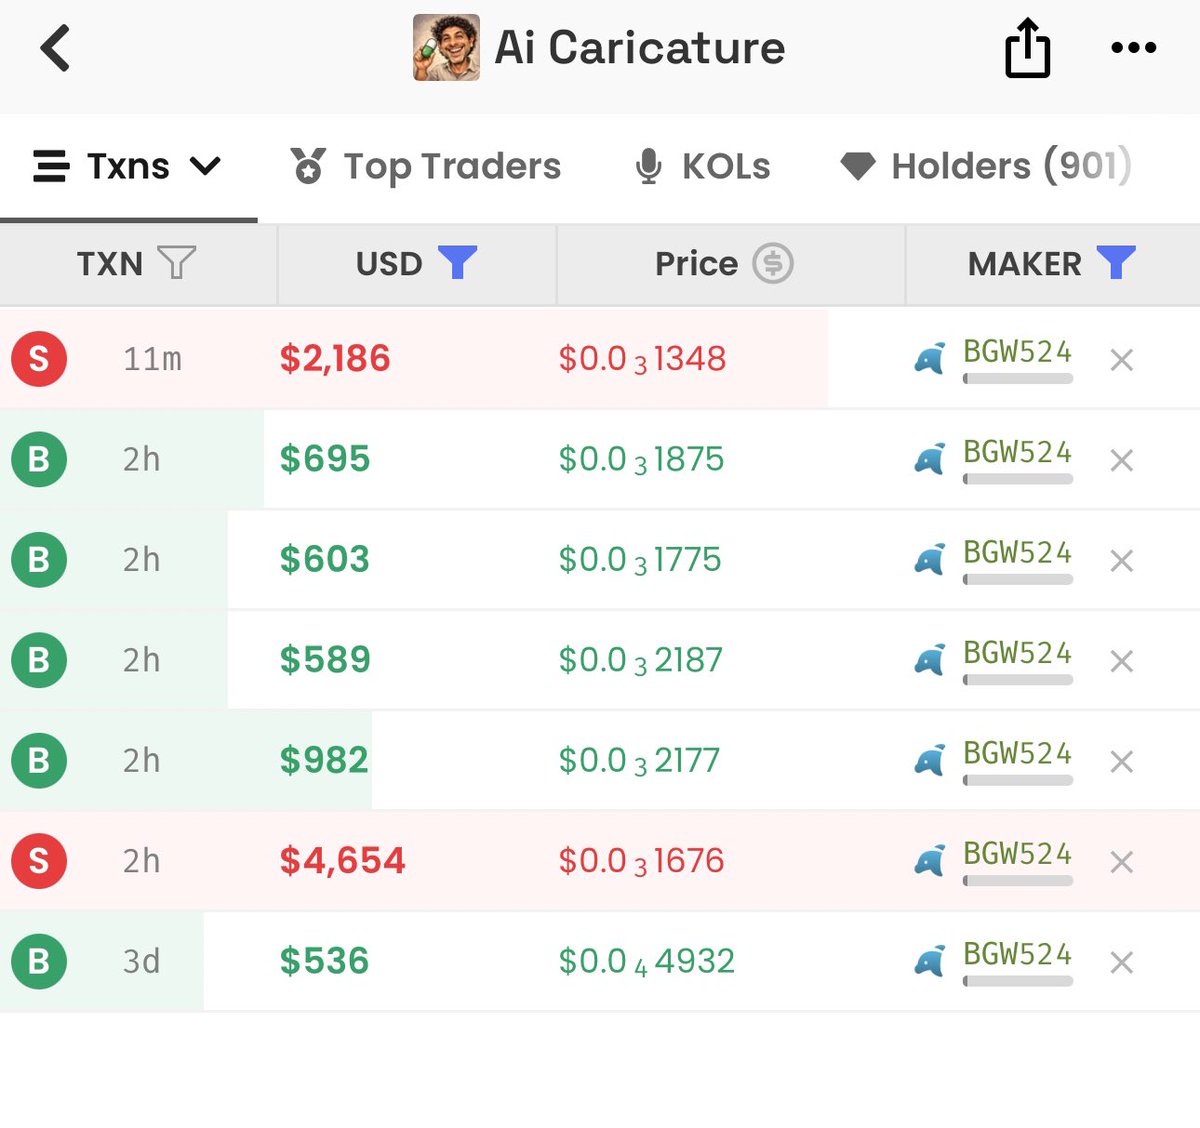Open the three-dot overflow menu
The height and width of the screenshot is (1128, 1200).
coord(1133,47)
